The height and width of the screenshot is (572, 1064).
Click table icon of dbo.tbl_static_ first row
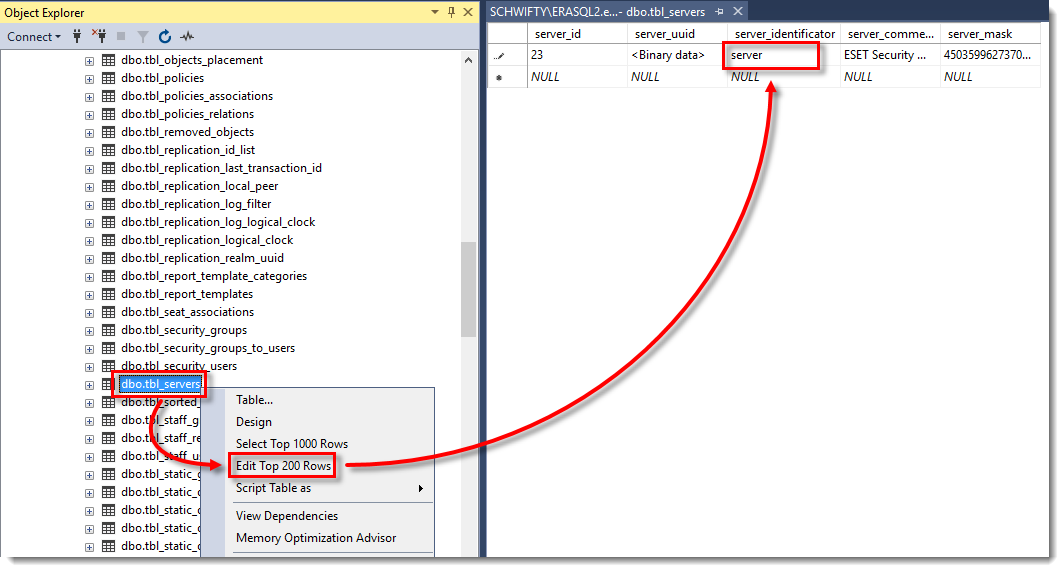click(x=108, y=474)
